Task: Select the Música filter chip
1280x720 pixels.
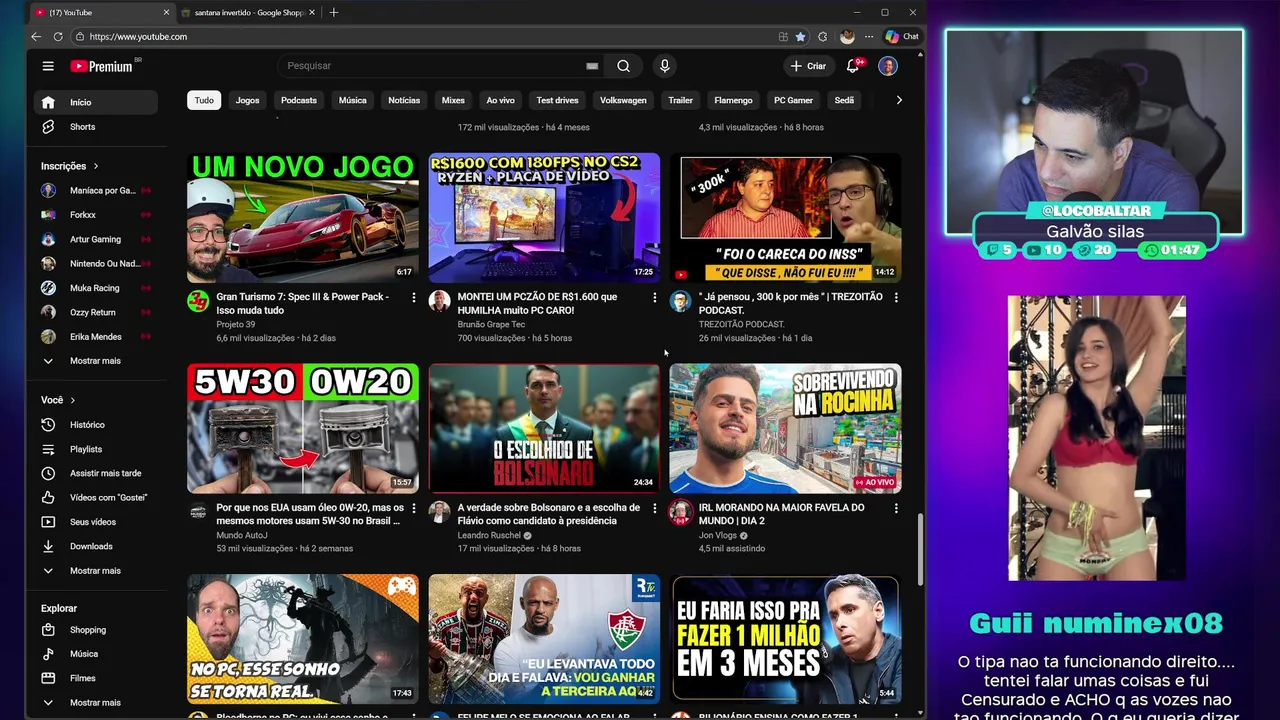Action: click(352, 100)
